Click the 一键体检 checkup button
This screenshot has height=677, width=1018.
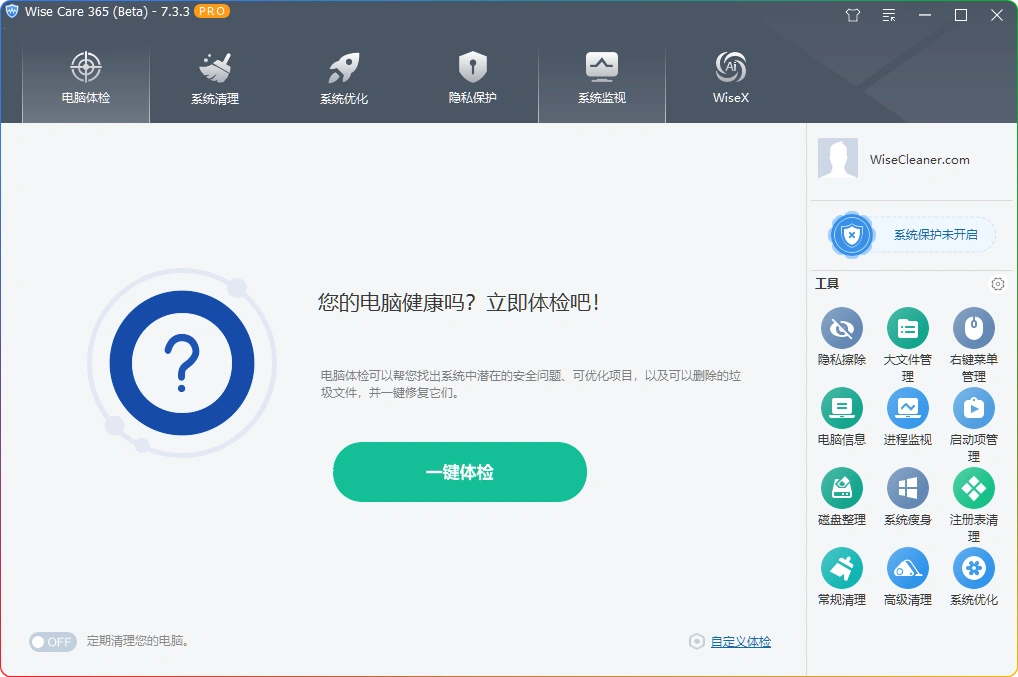click(459, 471)
